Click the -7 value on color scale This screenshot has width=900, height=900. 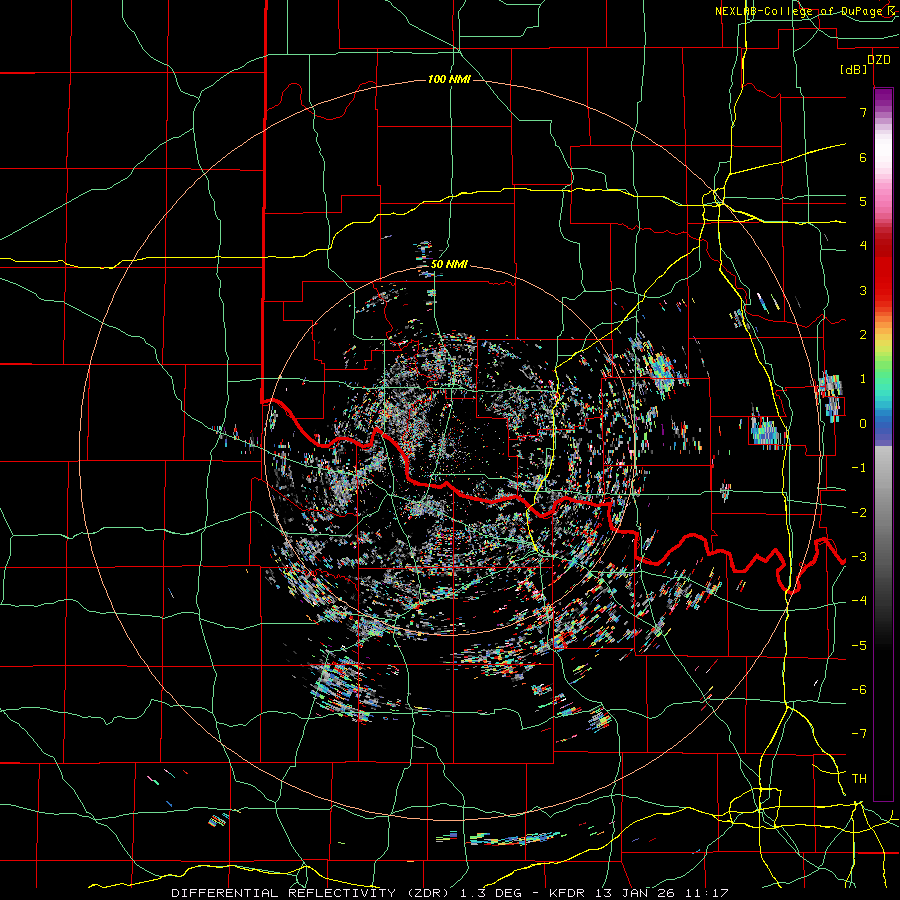click(x=859, y=734)
